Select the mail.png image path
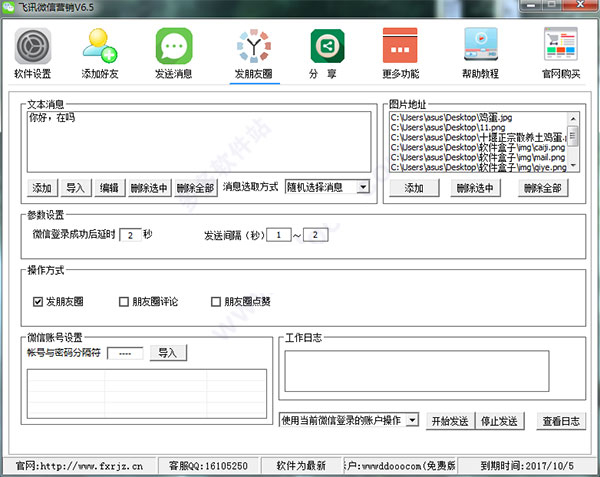This screenshot has width=600, height=477. [x=478, y=157]
